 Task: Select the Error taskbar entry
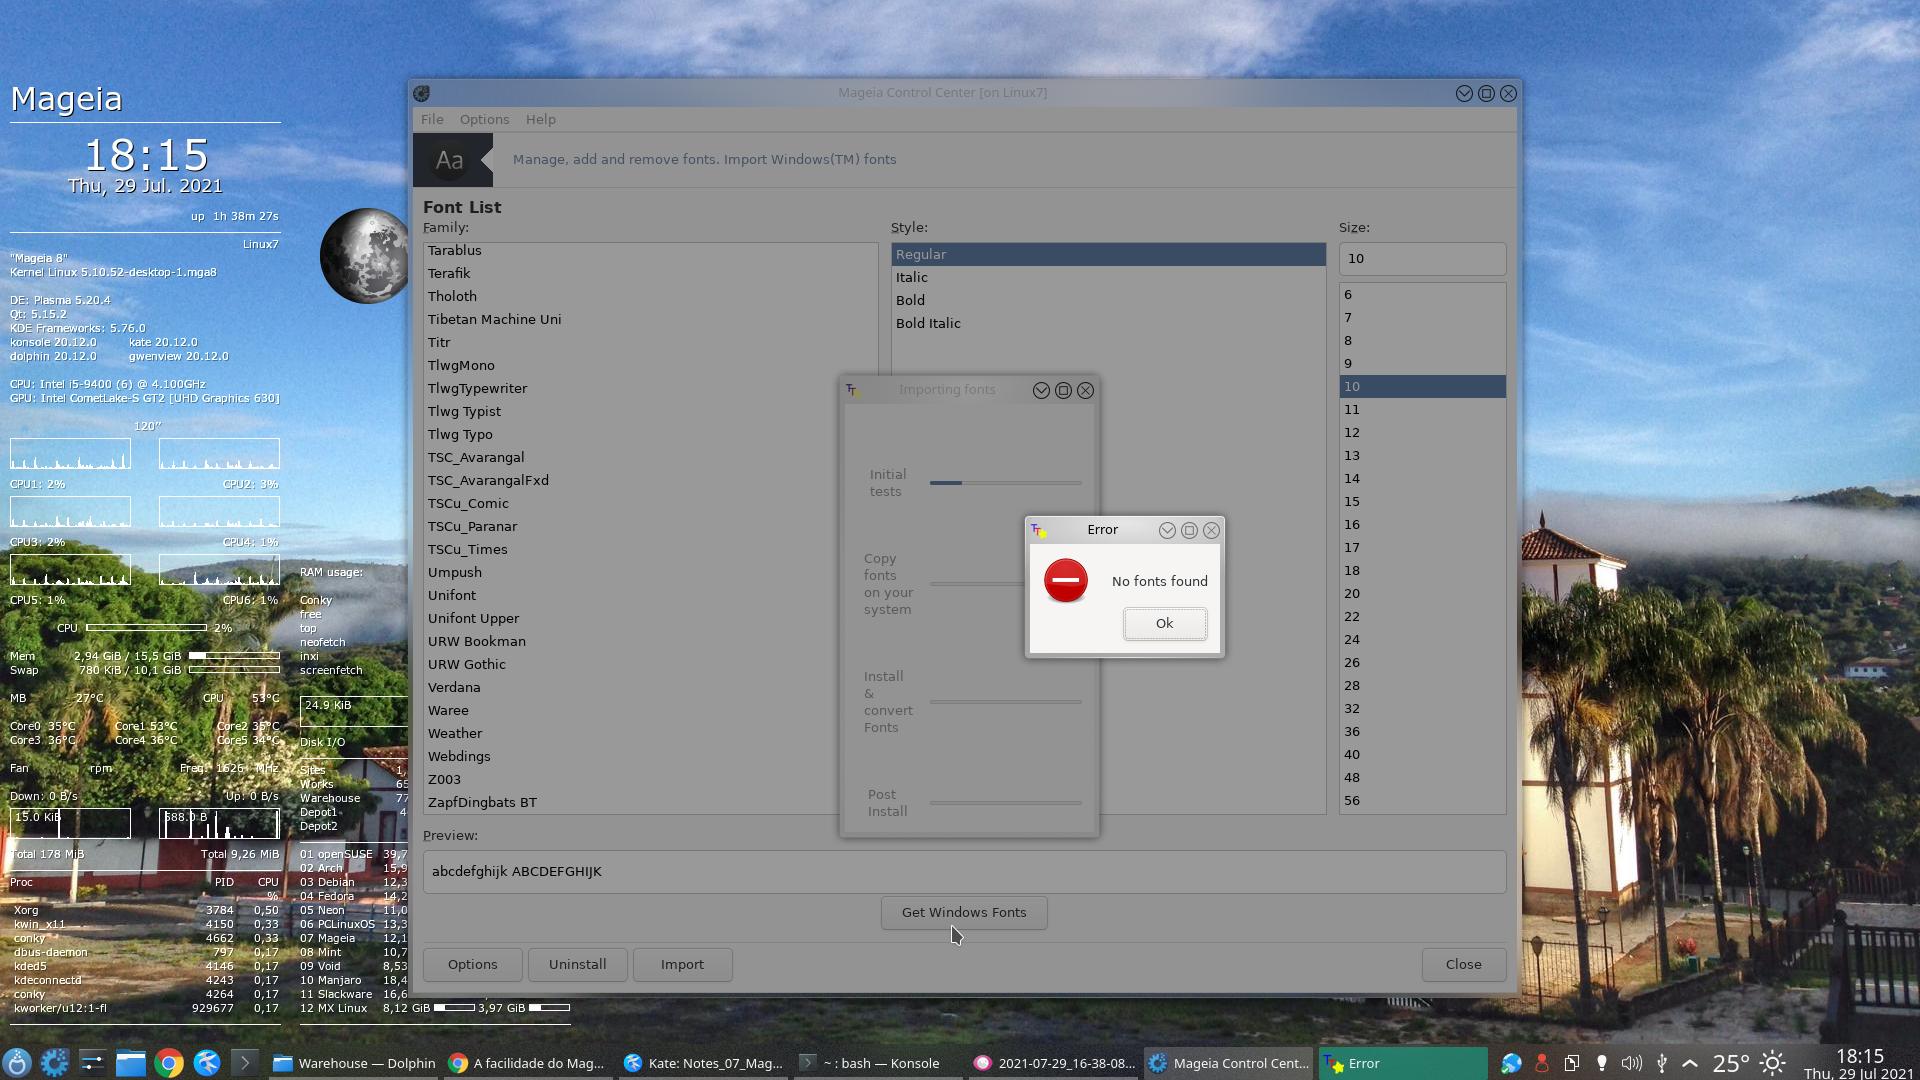(1403, 1063)
